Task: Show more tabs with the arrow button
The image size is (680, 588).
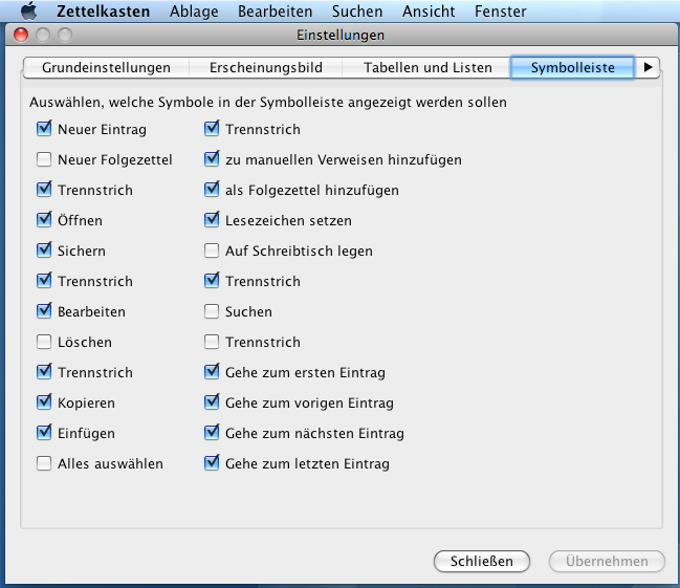Action: 648,68
